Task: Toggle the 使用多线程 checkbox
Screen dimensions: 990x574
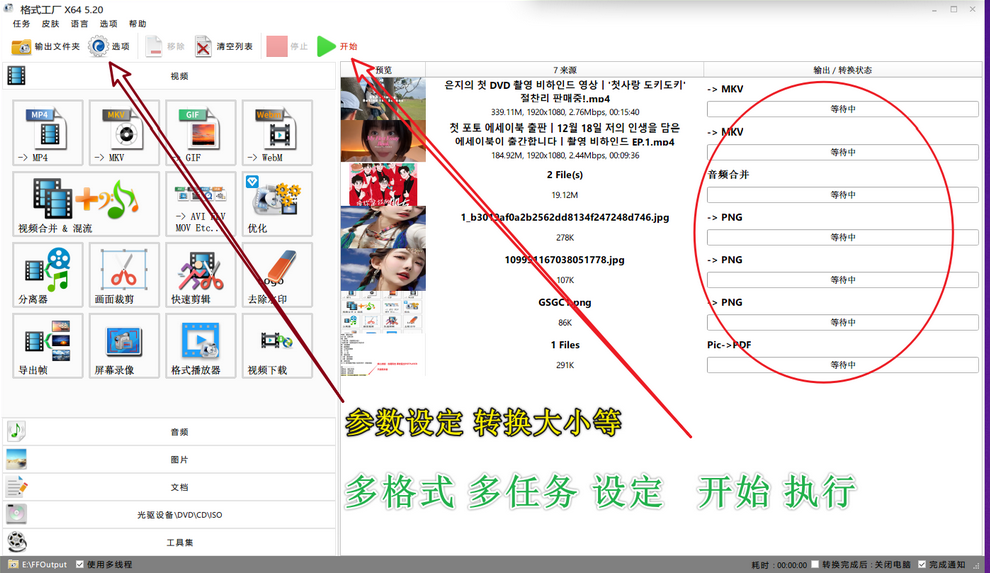Action: (x=80, y=565)
